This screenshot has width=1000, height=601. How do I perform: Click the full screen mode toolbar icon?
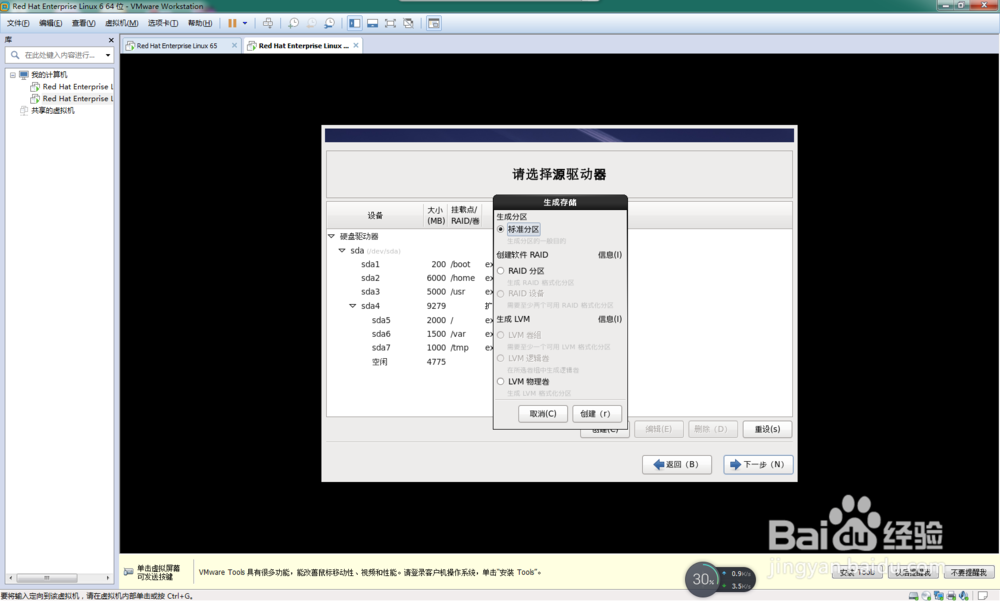click(x=390, y=23)
